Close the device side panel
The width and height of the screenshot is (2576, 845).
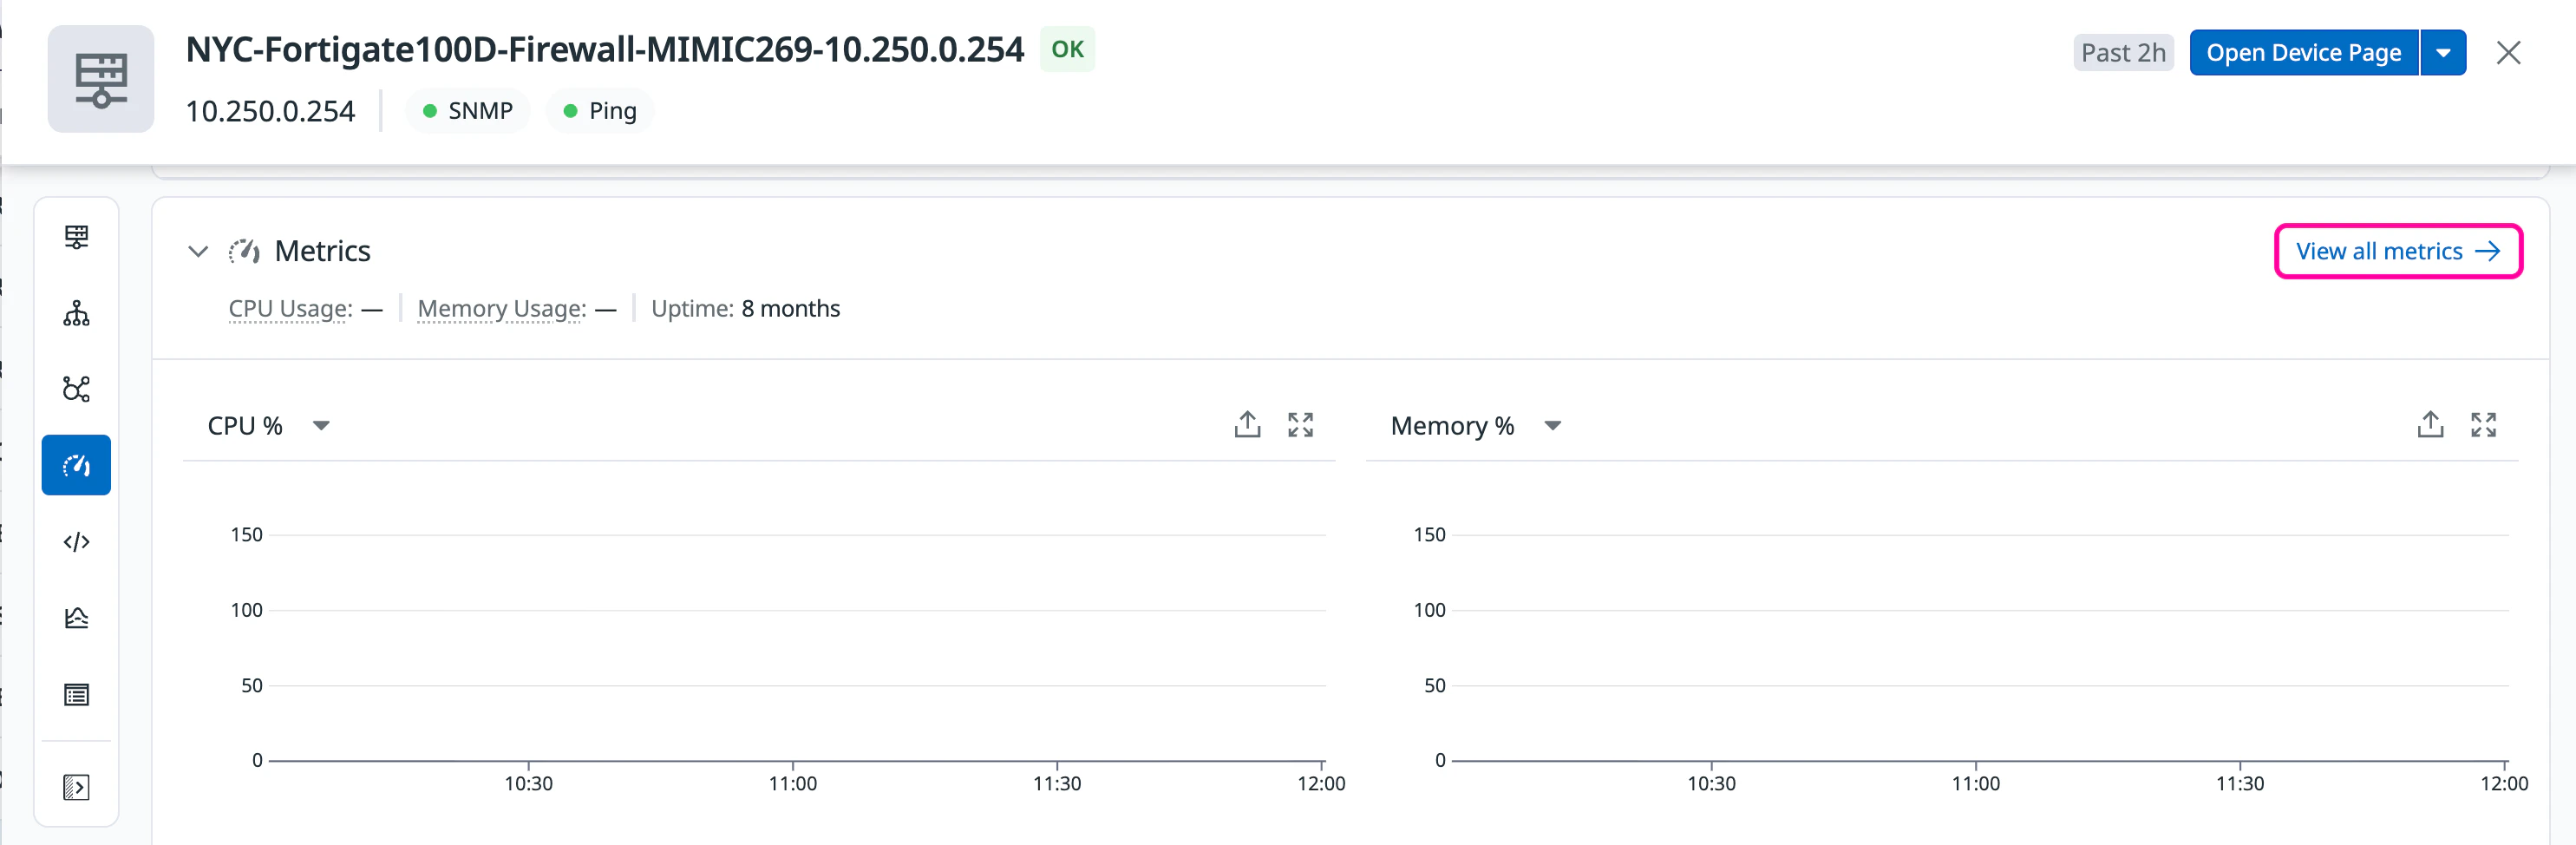coord(2508,53)
